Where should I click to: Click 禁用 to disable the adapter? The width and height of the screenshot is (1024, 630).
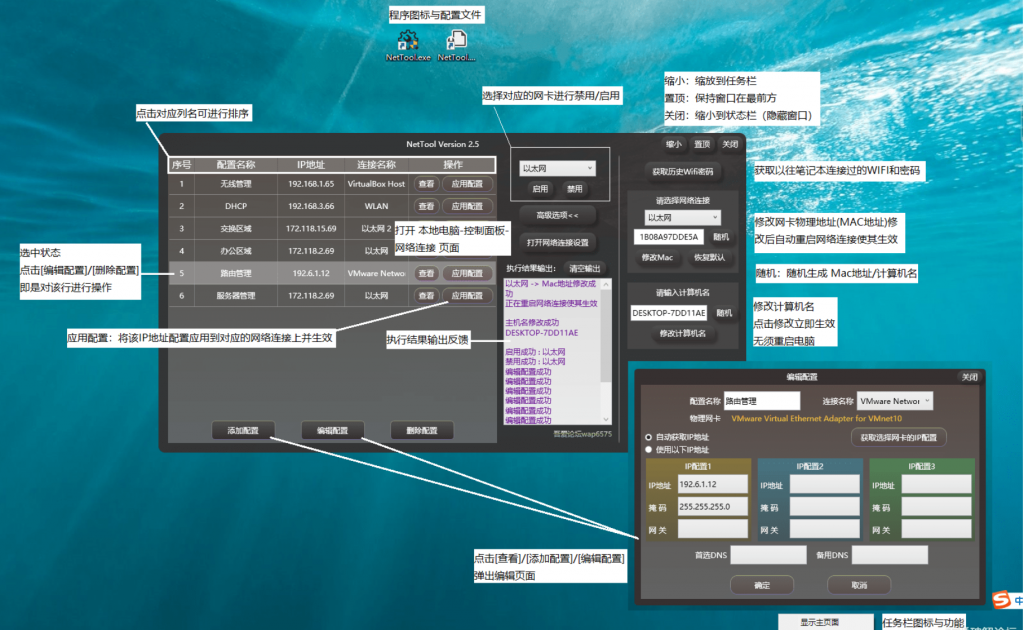coord(575,189)
